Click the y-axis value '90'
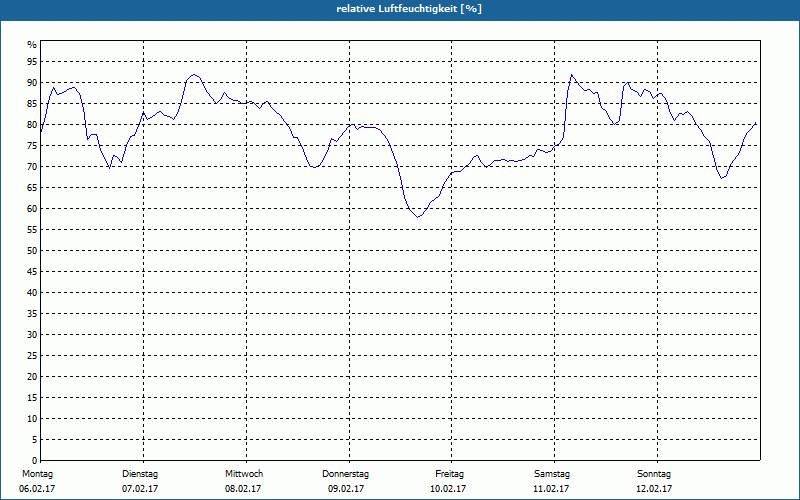Viewport: 800px width, 500px height. tap(32, 83)
